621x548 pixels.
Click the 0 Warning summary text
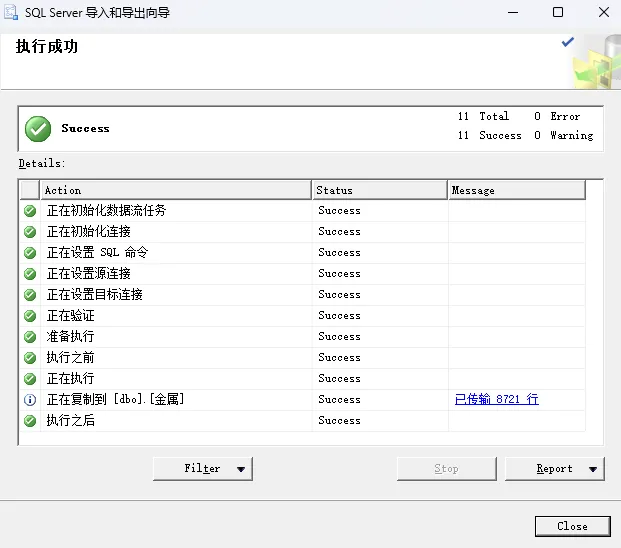[564, 135]
